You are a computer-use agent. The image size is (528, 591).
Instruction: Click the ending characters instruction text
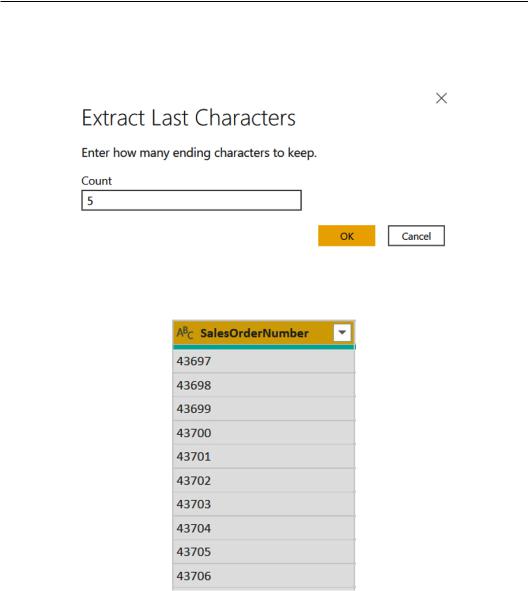tap(199, 153)
